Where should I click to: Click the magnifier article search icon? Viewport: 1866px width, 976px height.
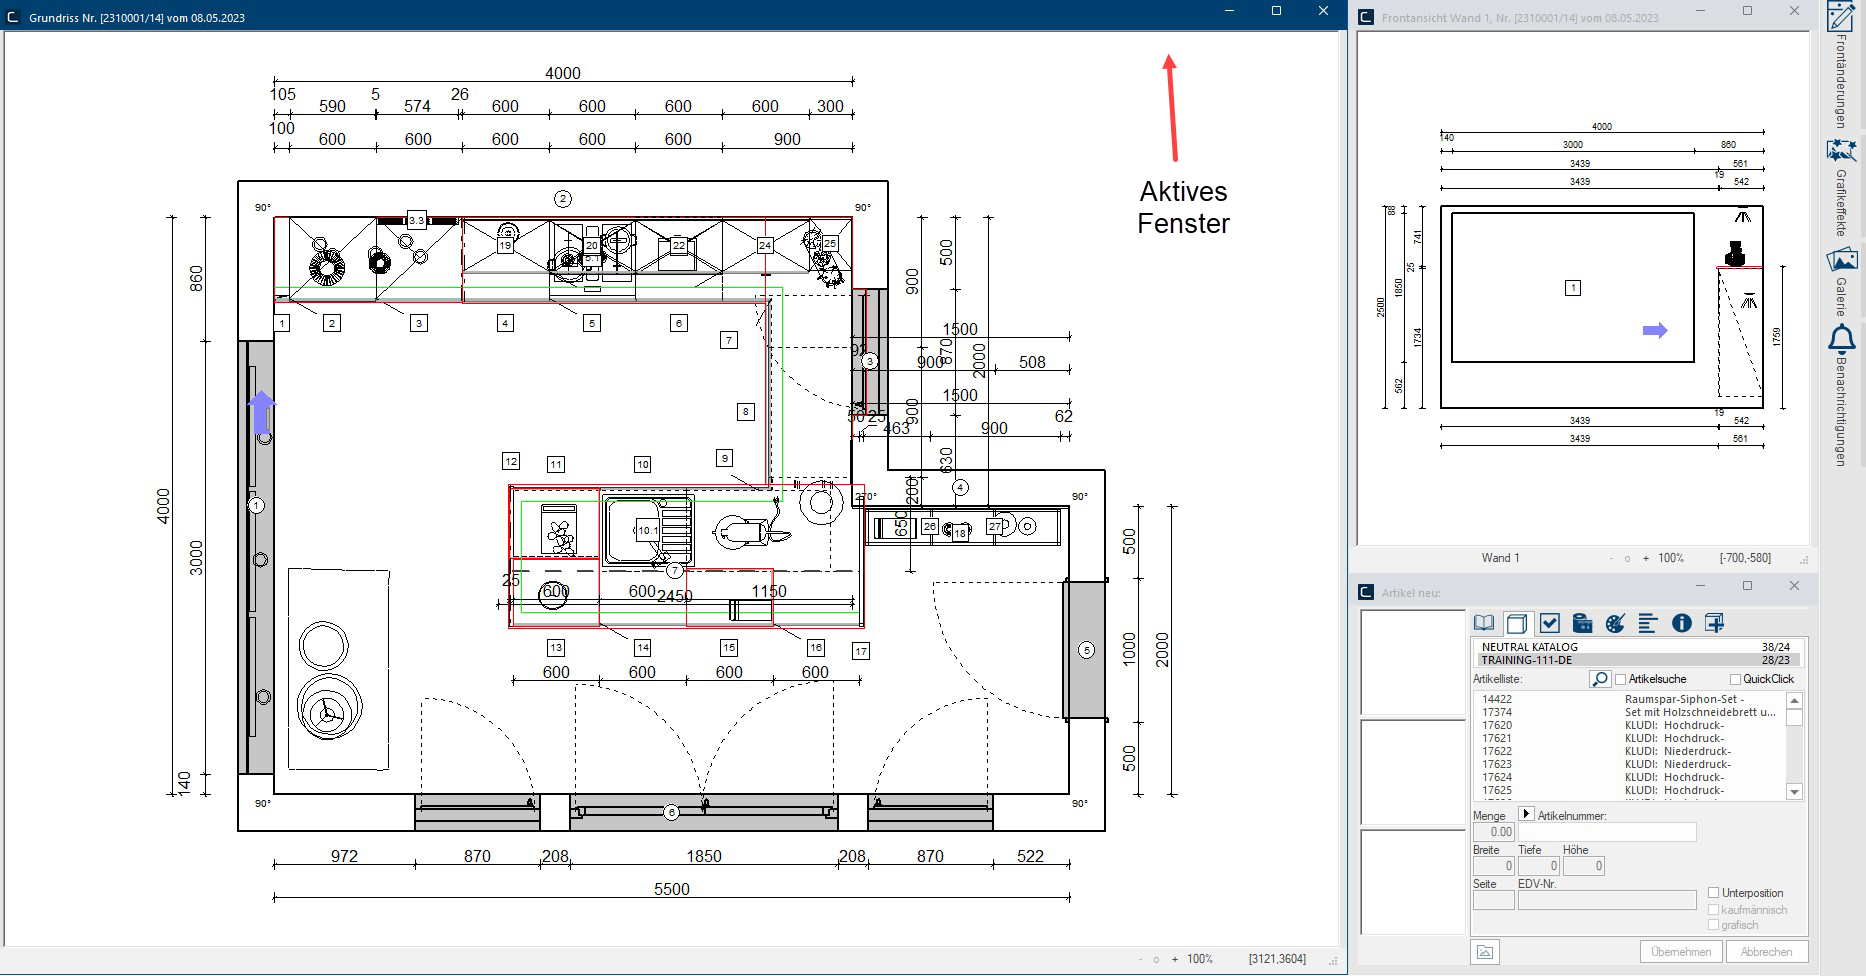1600,679
